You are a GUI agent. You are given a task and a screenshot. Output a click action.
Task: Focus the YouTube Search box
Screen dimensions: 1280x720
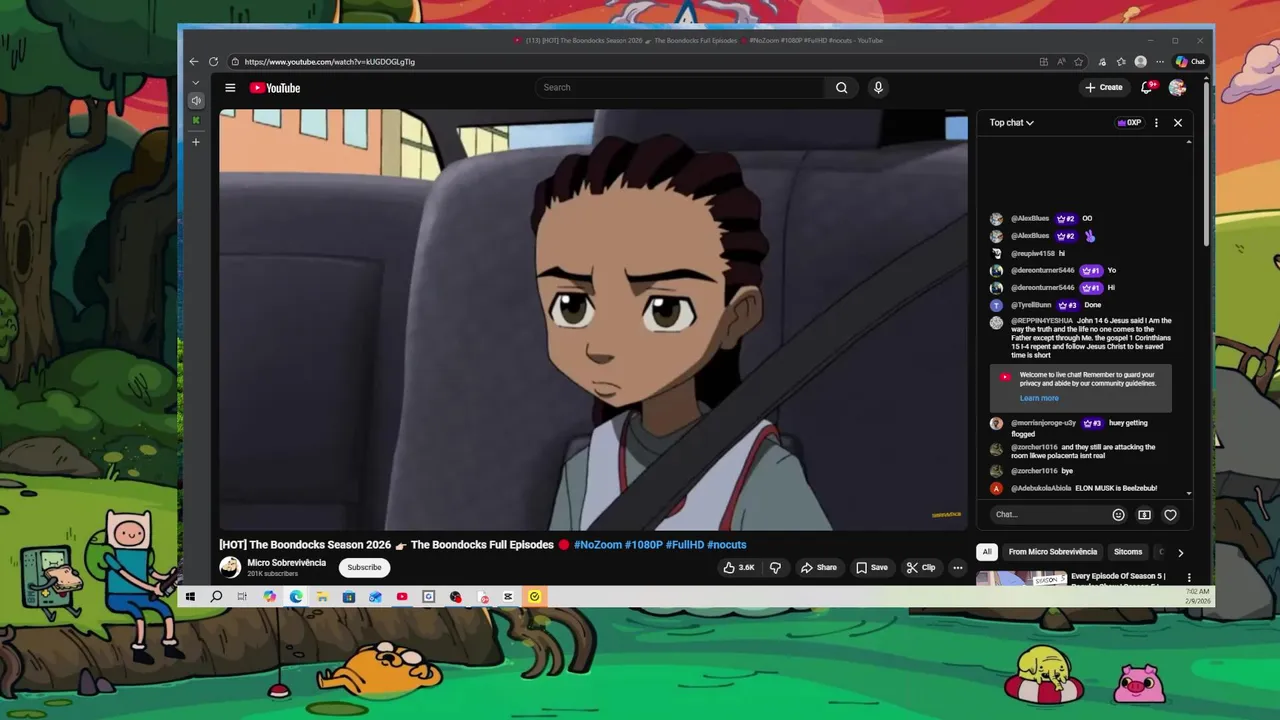pos(681,88)
